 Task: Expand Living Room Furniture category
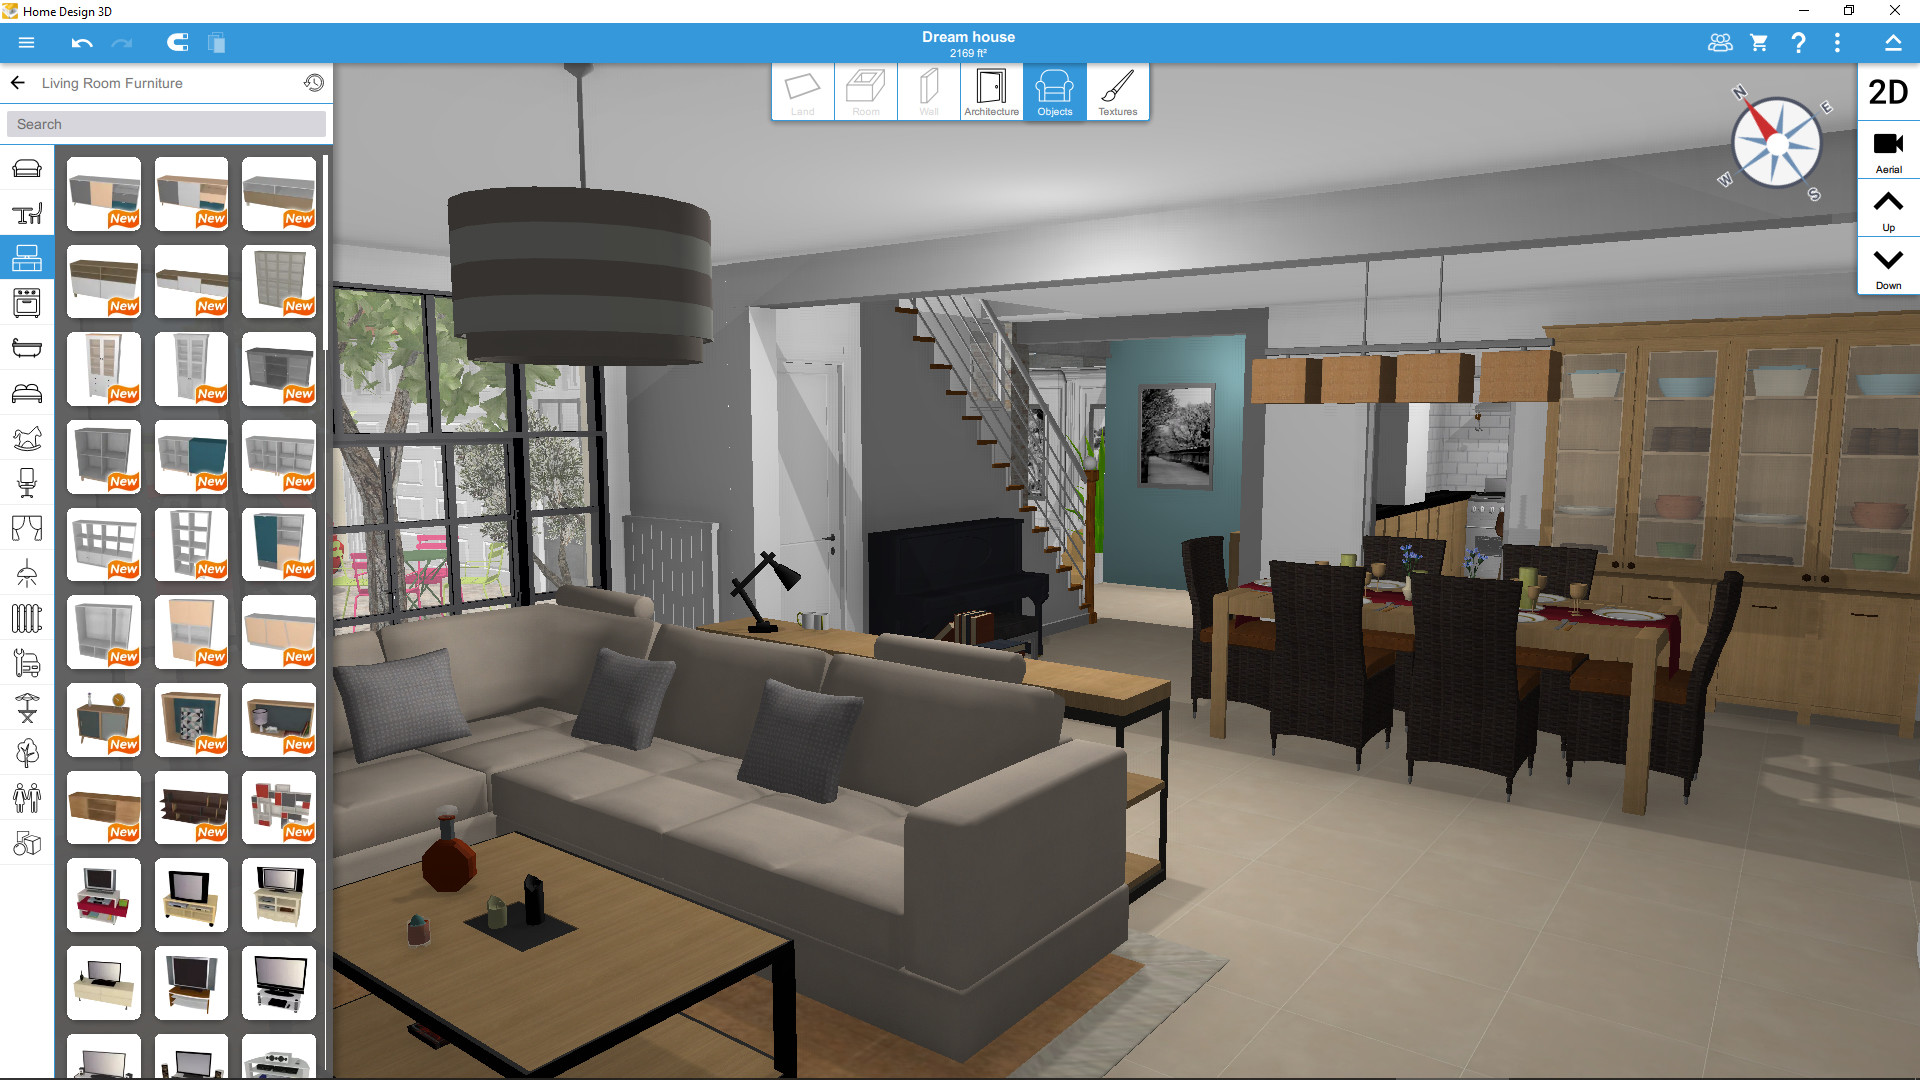pyautogui.click(x=113, y=82)
